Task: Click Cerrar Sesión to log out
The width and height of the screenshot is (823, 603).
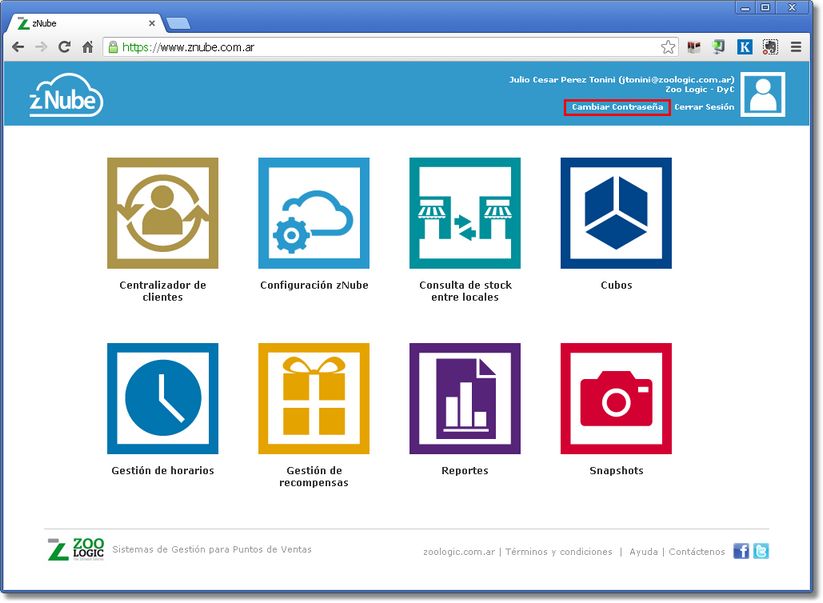Action: (x=704, y=107)
